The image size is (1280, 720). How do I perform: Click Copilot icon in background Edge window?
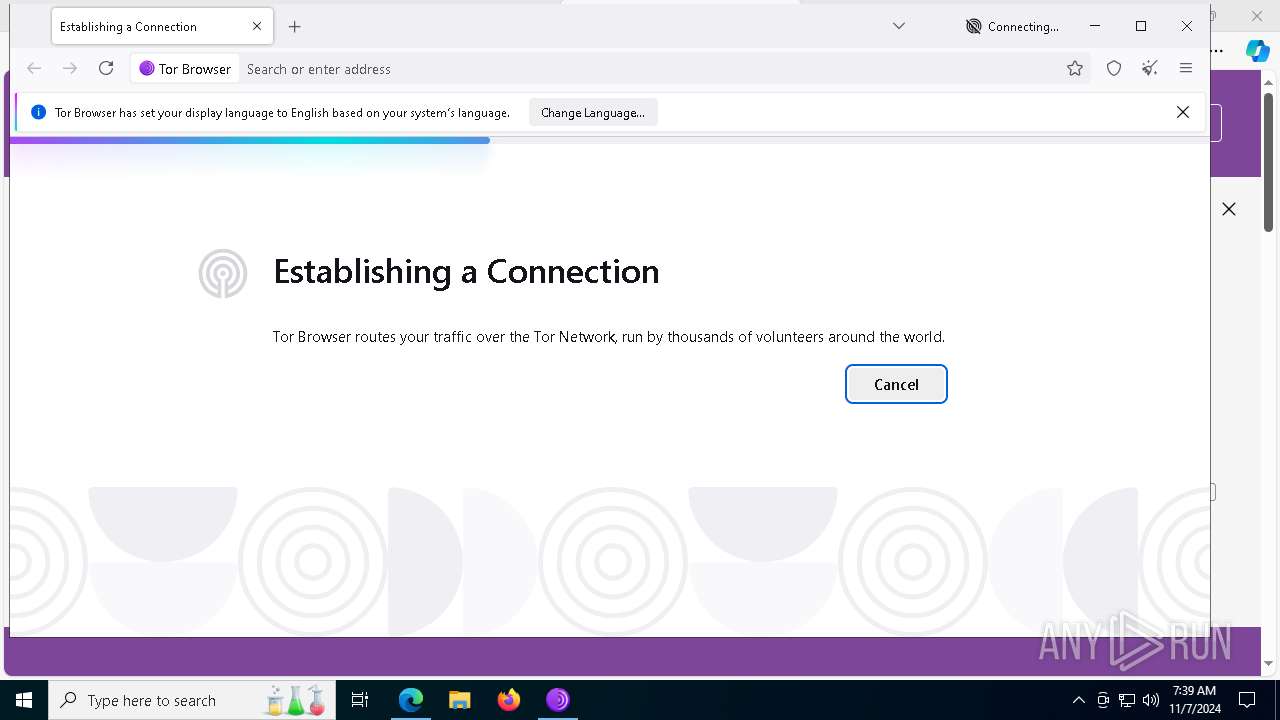click(x=1257, y=50)
